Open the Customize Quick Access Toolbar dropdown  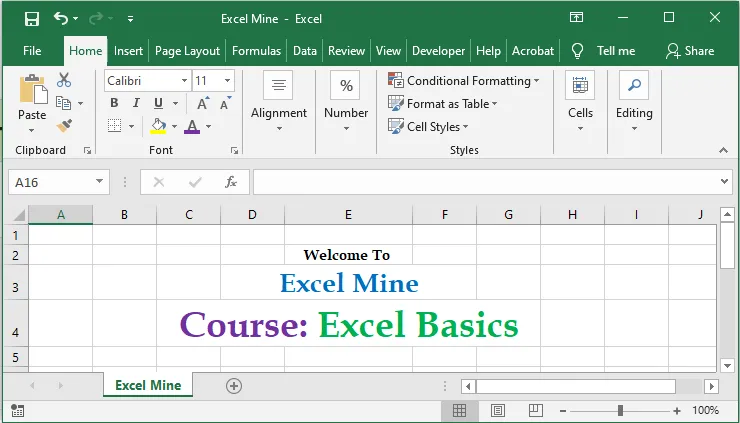point(130,19)
